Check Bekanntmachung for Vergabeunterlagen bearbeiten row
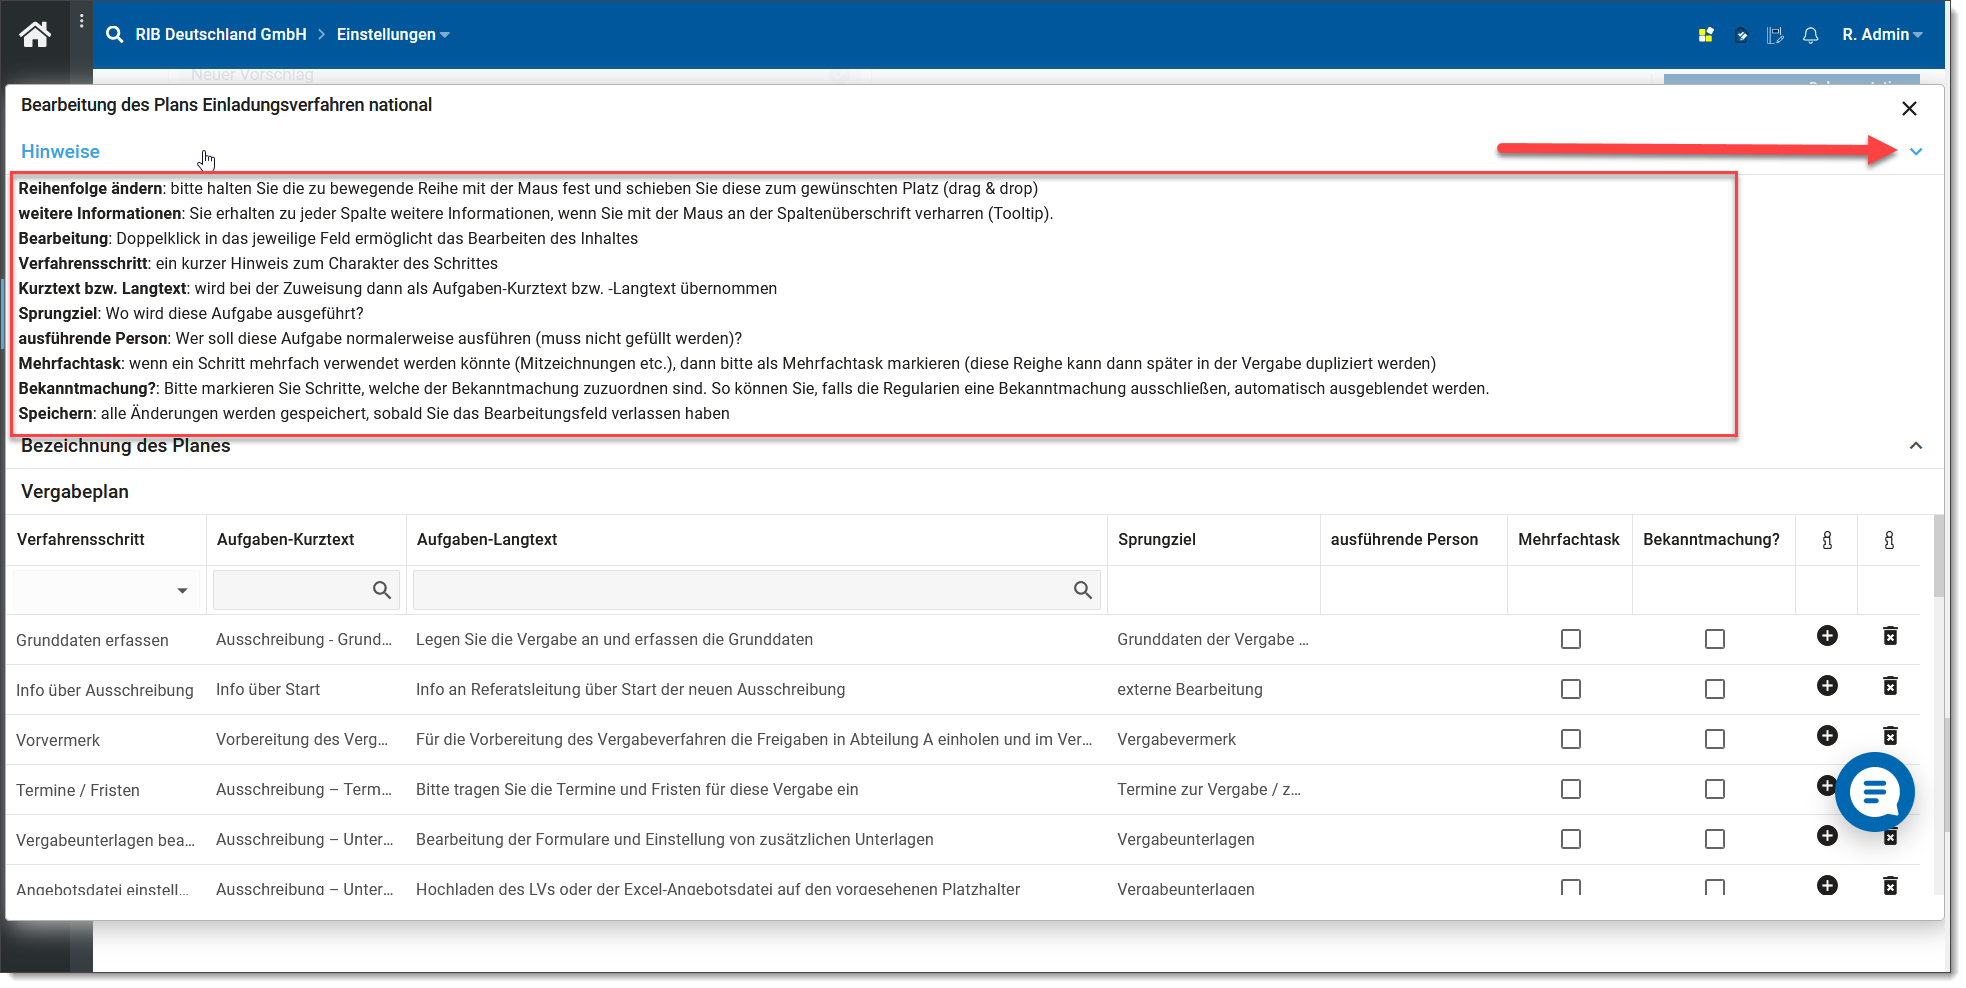The image size is (1966, 988). [x=1715, y=839]
